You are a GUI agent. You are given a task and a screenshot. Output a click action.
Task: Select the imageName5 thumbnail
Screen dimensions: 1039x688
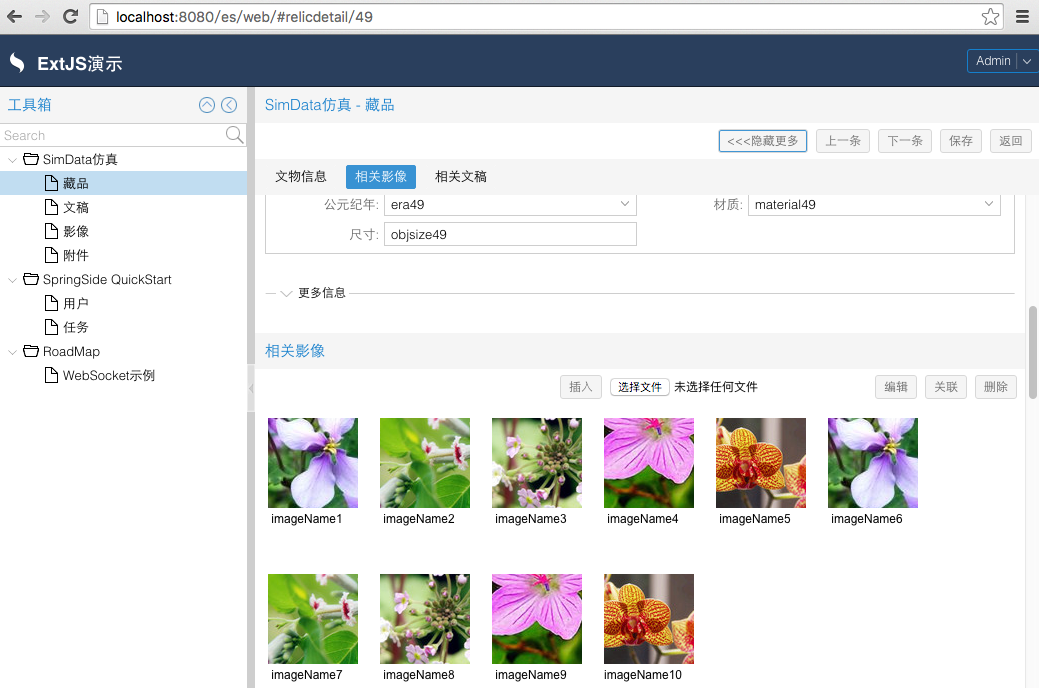761,463
